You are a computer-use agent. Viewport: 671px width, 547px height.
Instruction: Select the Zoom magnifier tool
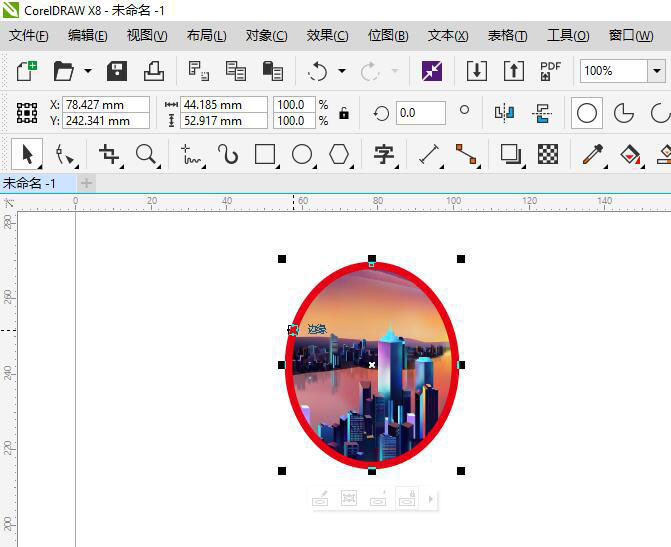[x=146, y=154]
